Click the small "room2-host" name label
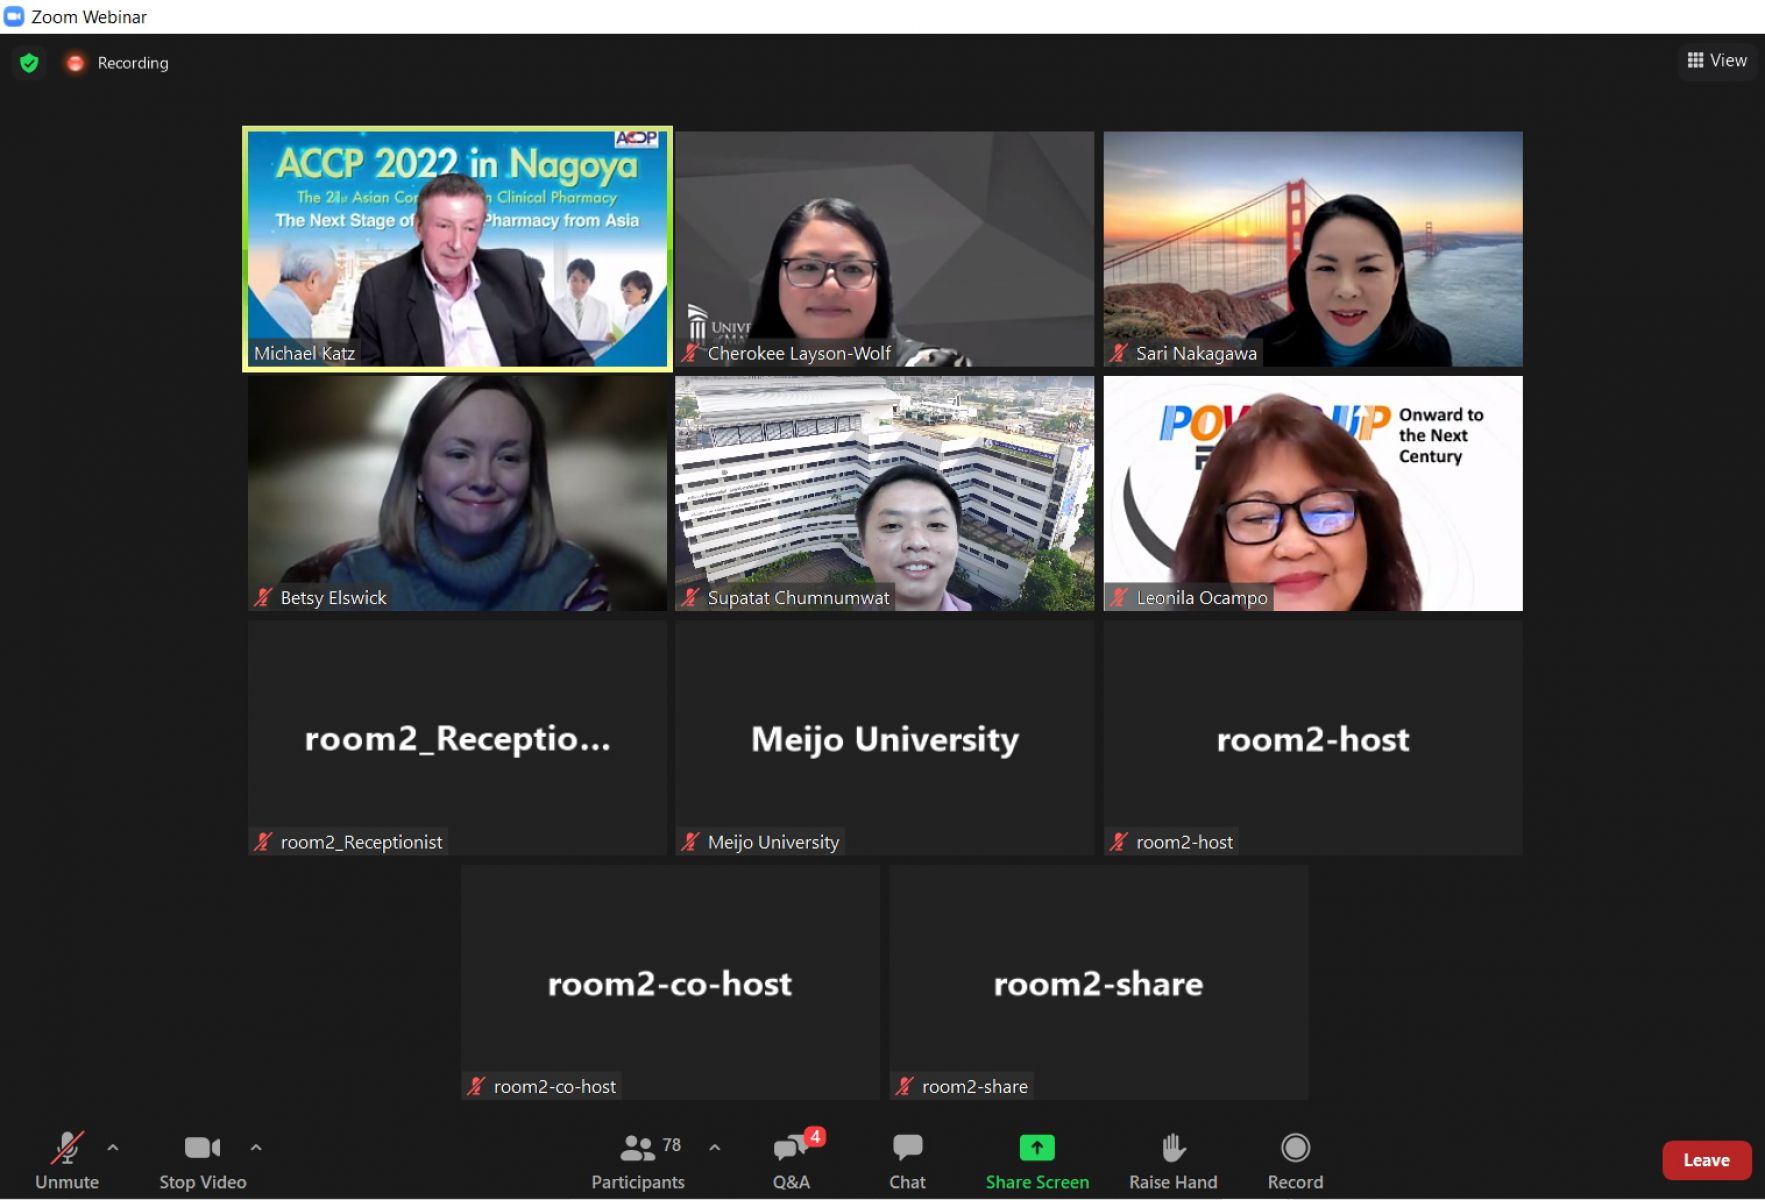Viewport: 1765px width, 1200px height. (1184, 842)
